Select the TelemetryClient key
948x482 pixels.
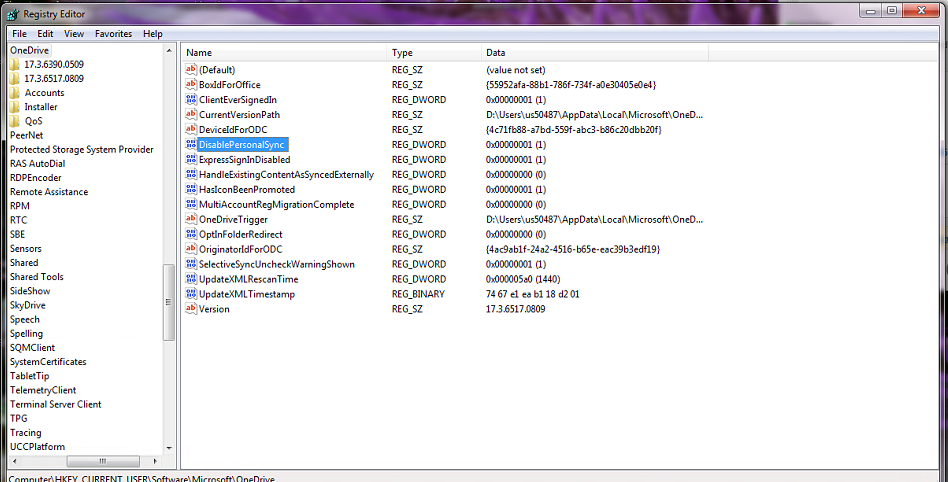43,390
